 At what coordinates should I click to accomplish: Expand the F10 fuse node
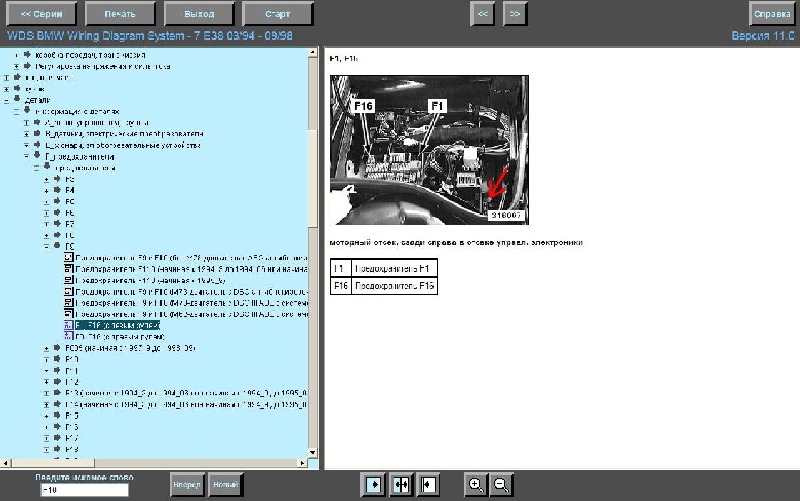46,360
